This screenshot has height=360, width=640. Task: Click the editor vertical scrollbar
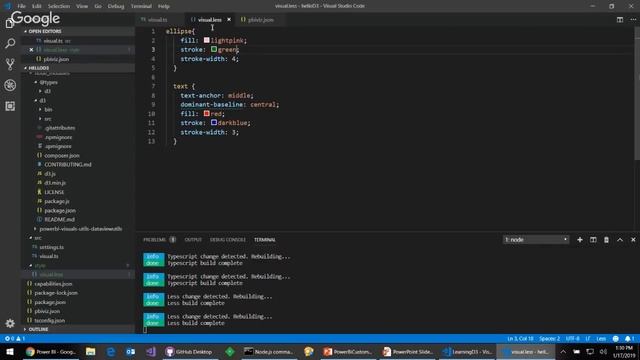(x=637, y=94)
